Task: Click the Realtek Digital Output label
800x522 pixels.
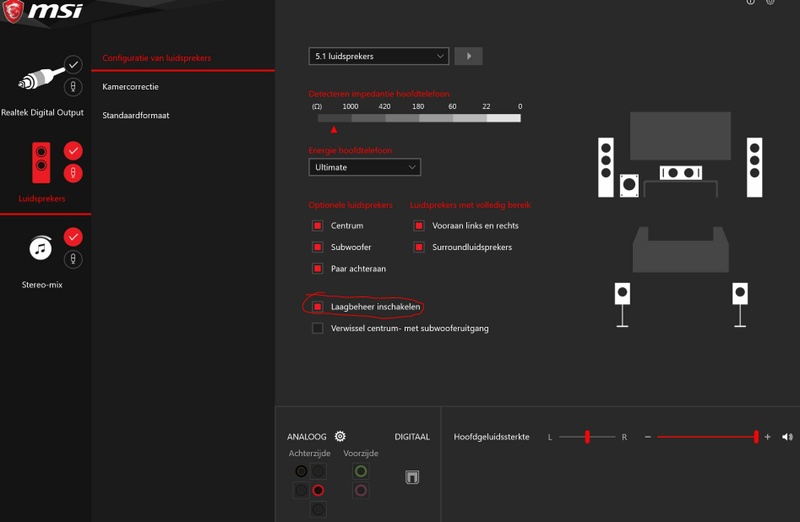Action: tap(42, 113)
